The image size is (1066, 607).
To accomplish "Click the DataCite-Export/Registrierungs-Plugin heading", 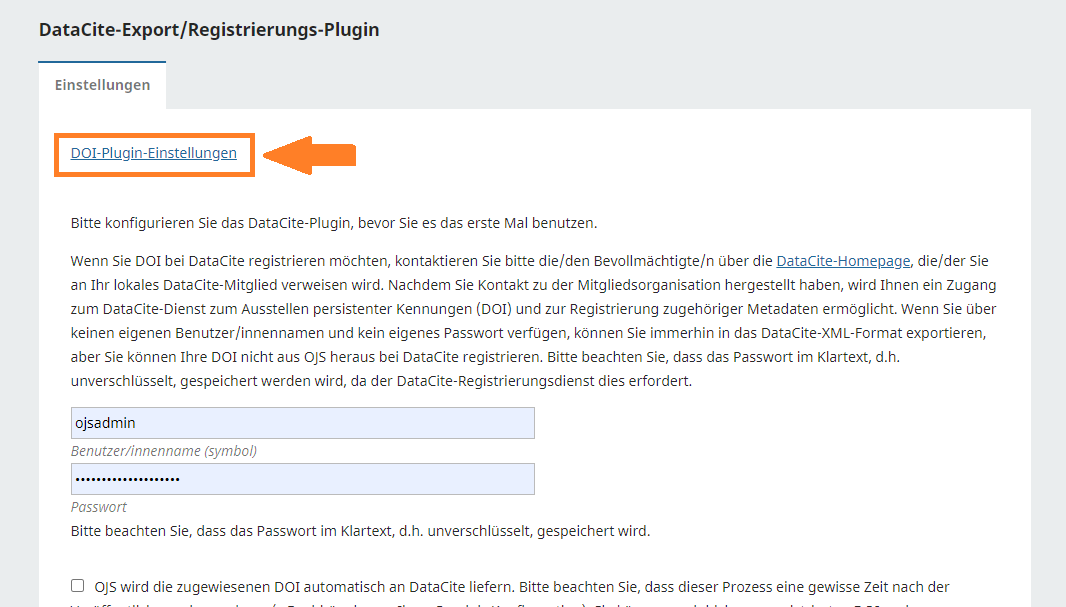I will pos(209,30).
